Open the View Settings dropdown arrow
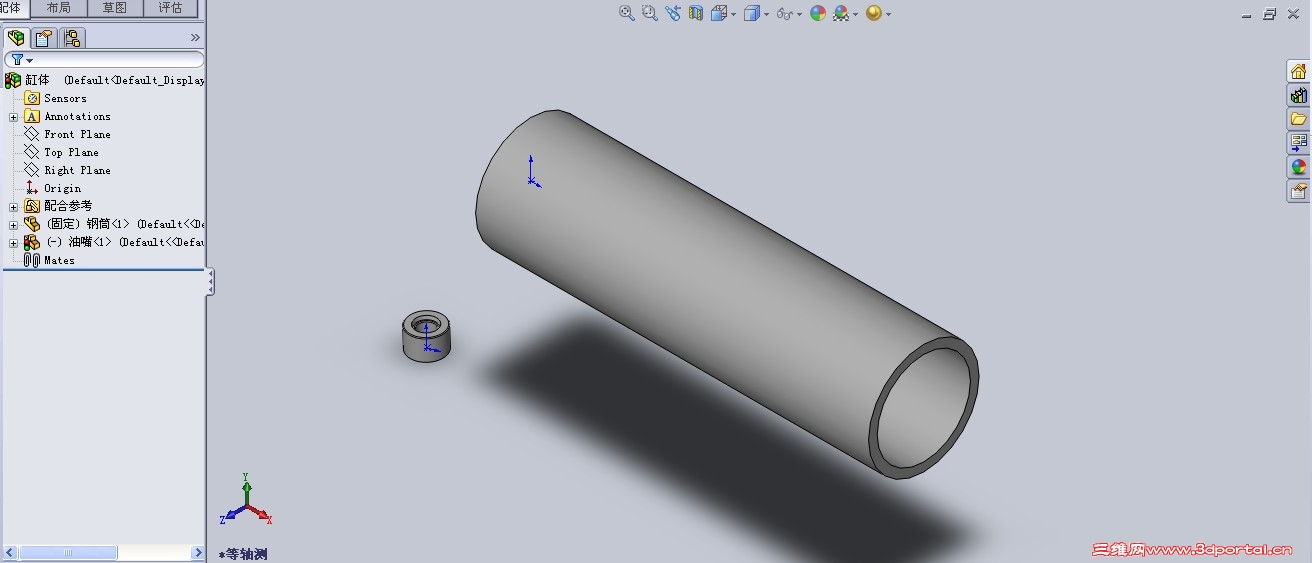1312x563 pixels. point(888,14)
